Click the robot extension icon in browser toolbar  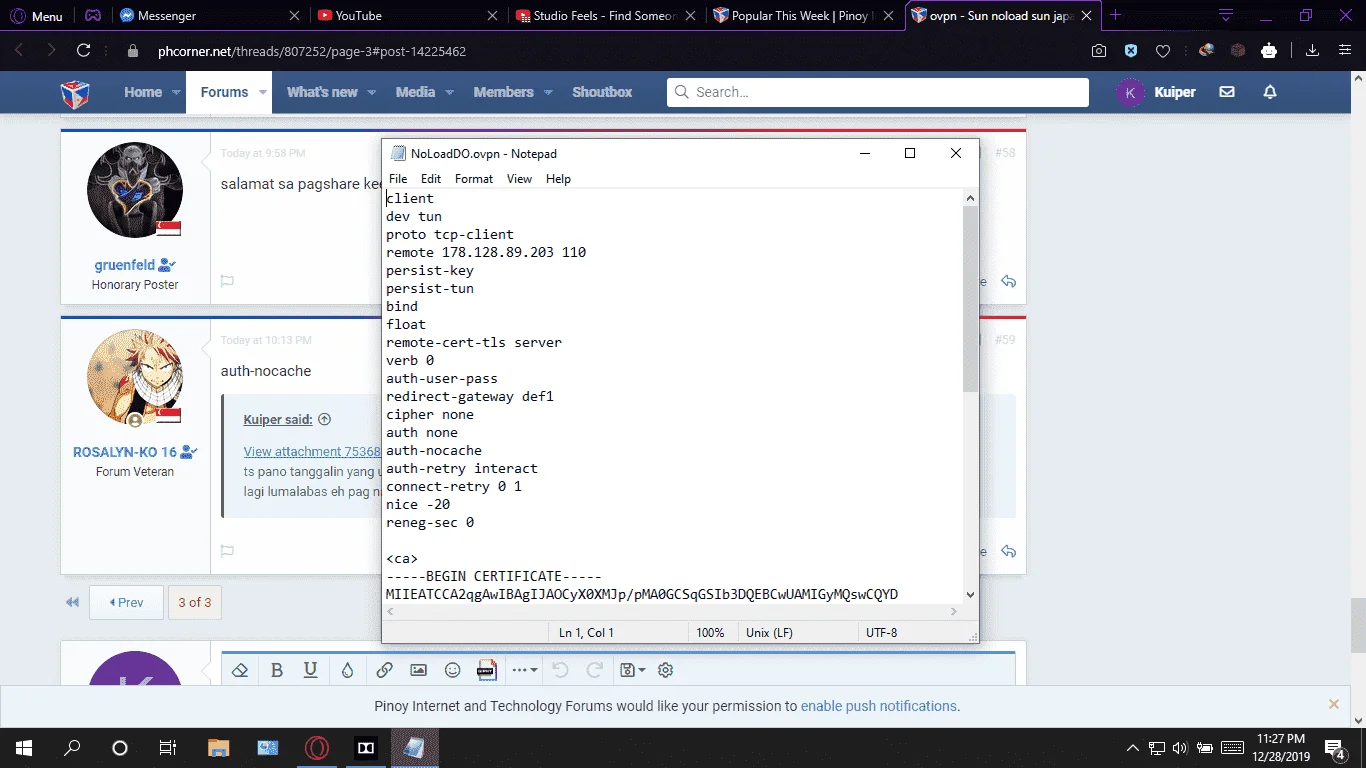[x=1269, y=51]
